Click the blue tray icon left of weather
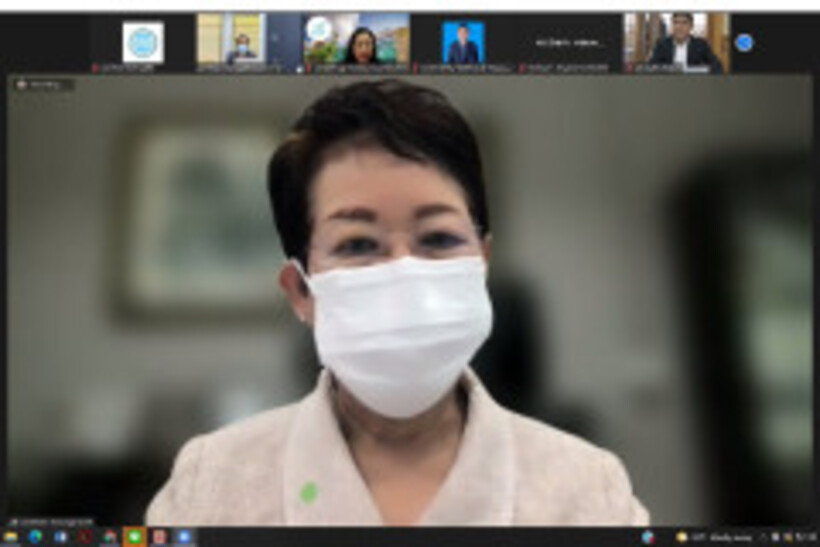The width and height of the screenshot is (820, 547). click(648, 537)
